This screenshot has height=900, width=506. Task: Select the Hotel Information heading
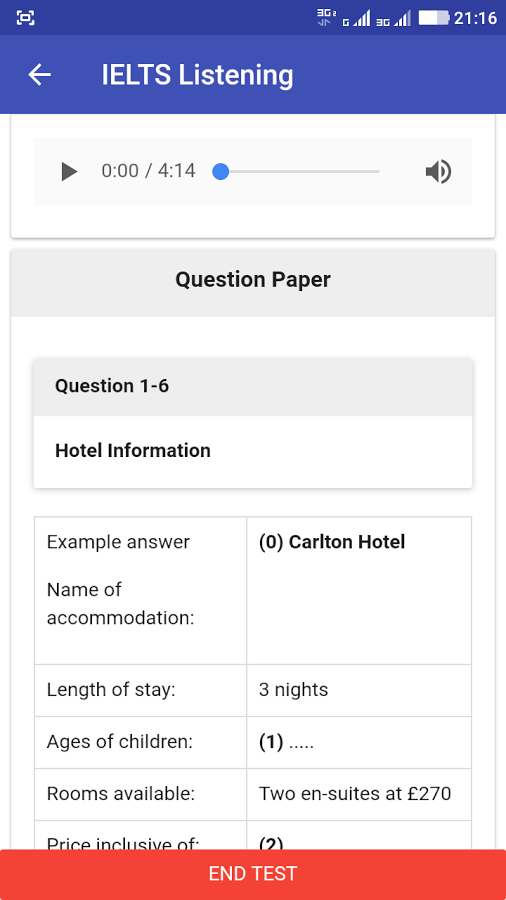click(133, 451)
